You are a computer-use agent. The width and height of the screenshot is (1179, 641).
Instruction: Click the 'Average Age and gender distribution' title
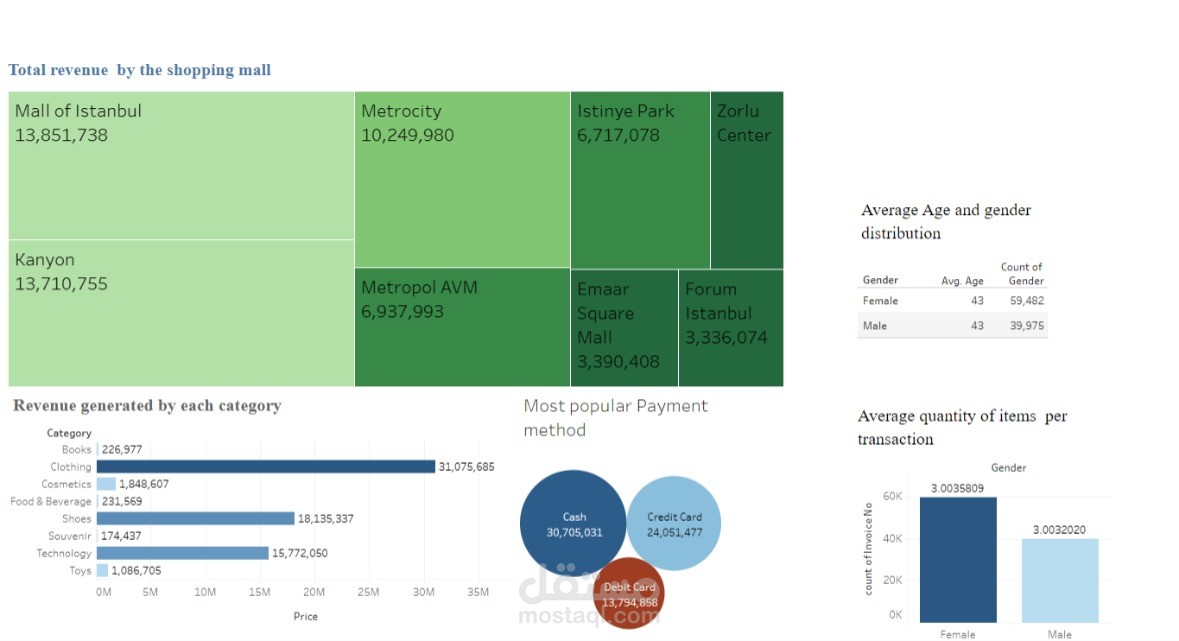pos(946,221)
